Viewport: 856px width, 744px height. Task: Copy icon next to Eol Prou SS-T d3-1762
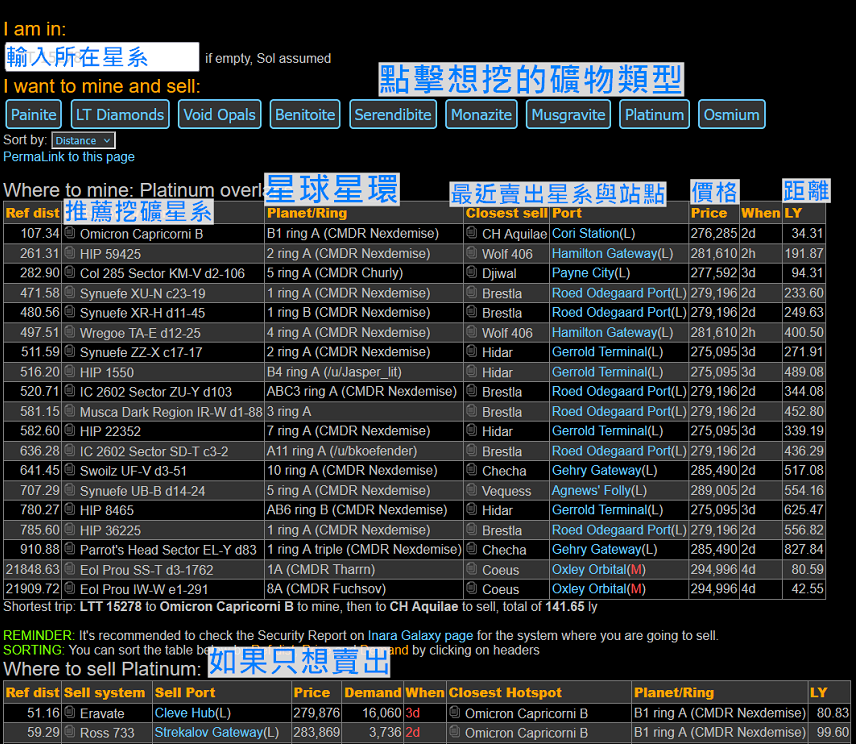coord(70,569)
